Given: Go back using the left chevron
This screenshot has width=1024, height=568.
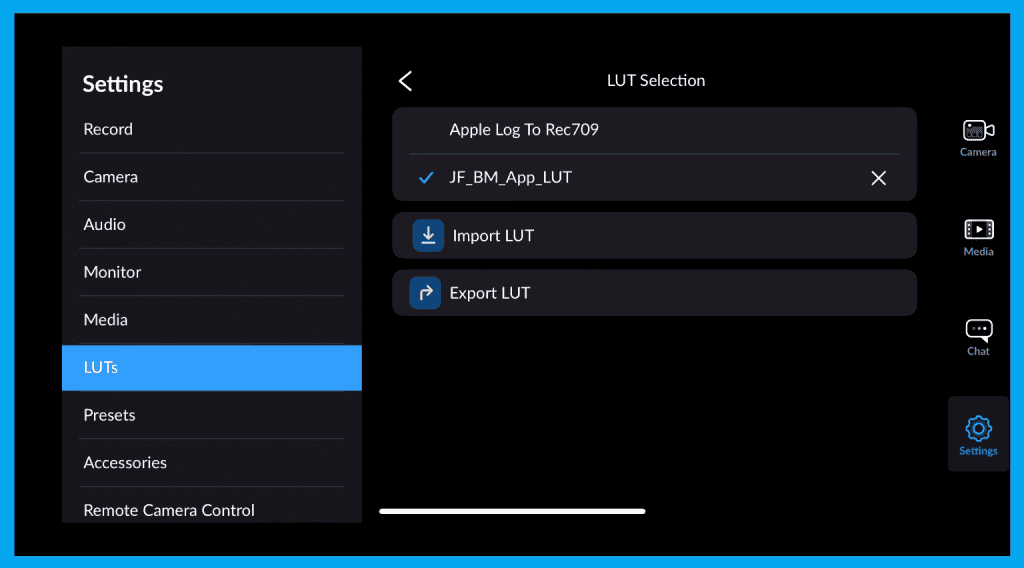Looking at the screenshot, I should (x=405, y=81).
